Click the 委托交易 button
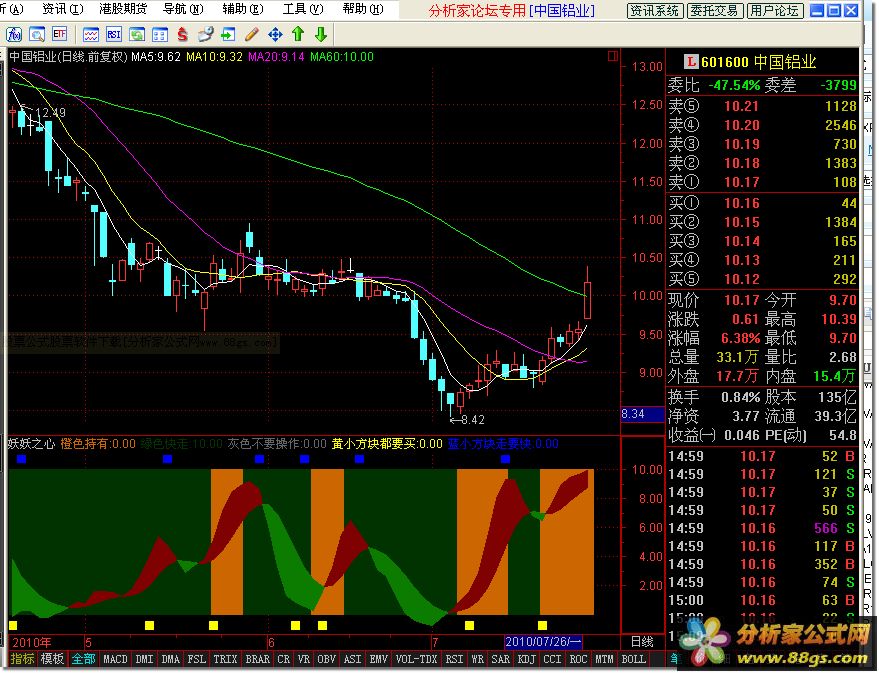Viewport: 879px width, 673px height. coord(715,10)
